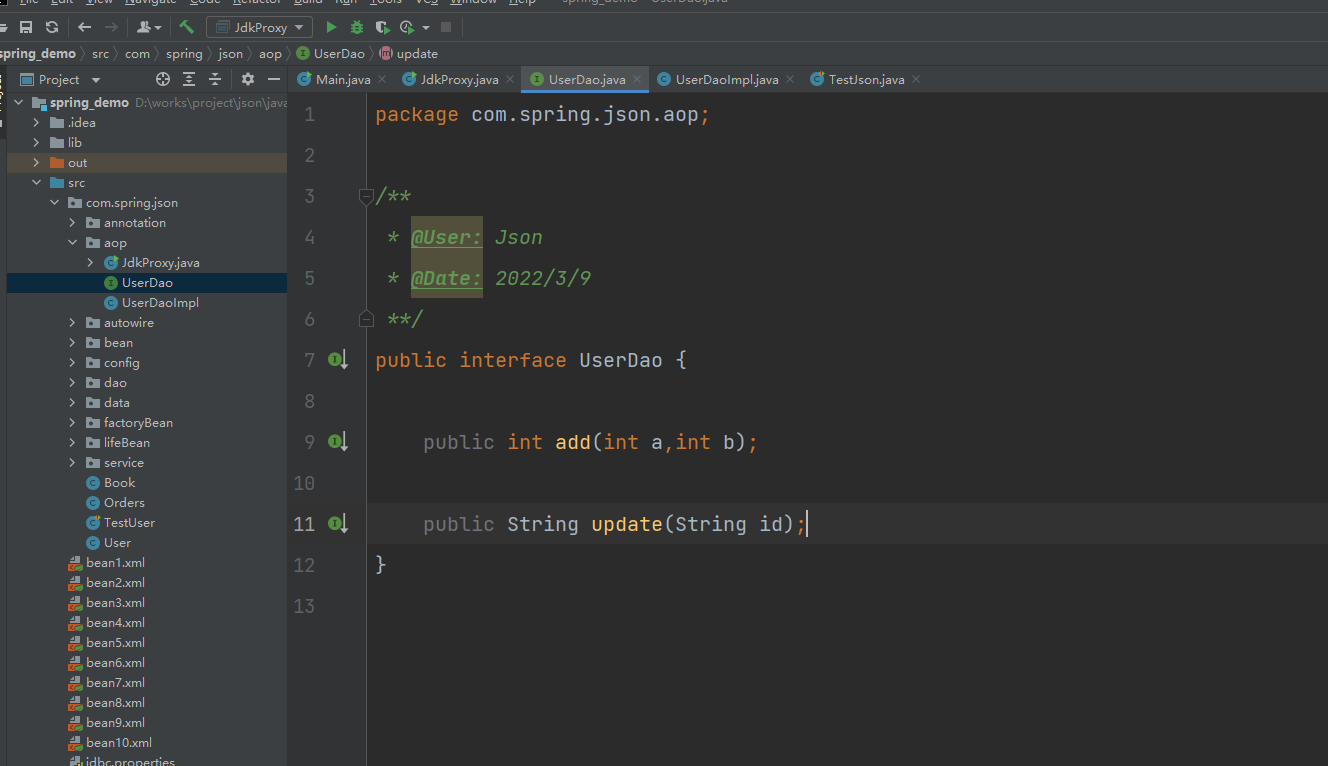Navigate forward with the right arrow icon
1328x766 pixels.
(x=111, y=27)
